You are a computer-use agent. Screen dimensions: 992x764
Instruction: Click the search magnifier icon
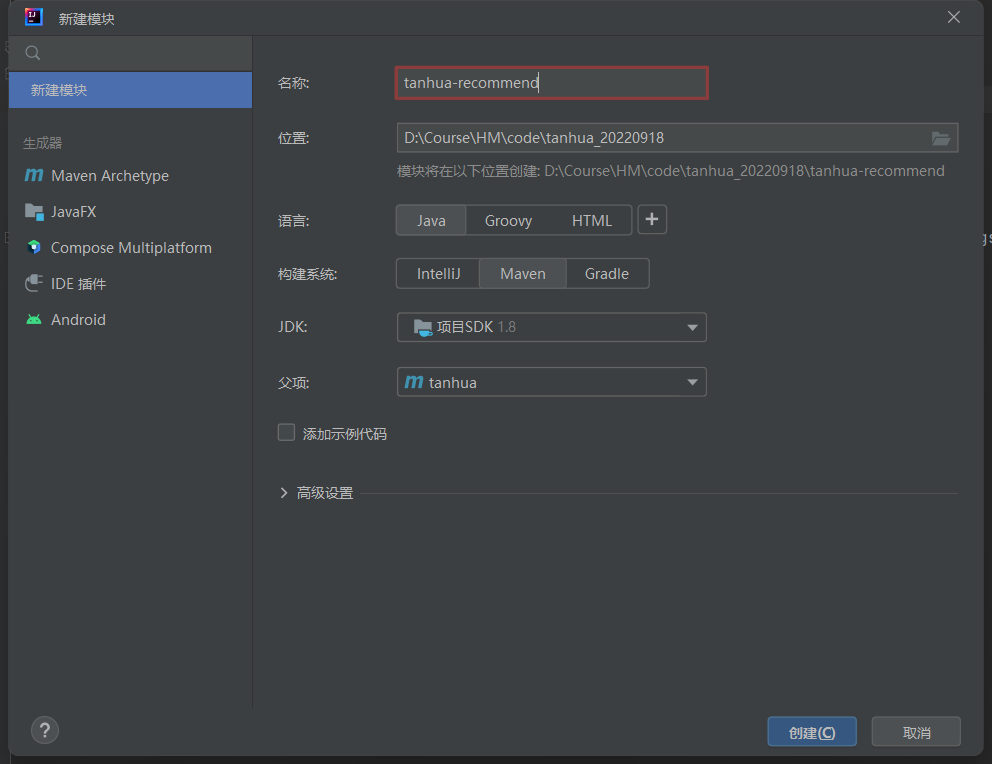32,53
